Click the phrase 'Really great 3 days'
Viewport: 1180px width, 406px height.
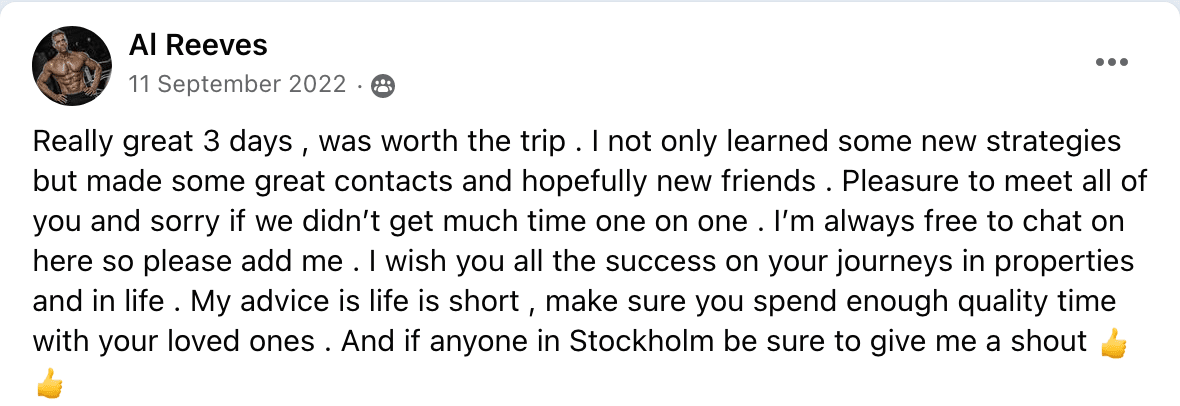pyautogui.click(x=163, y=142)
